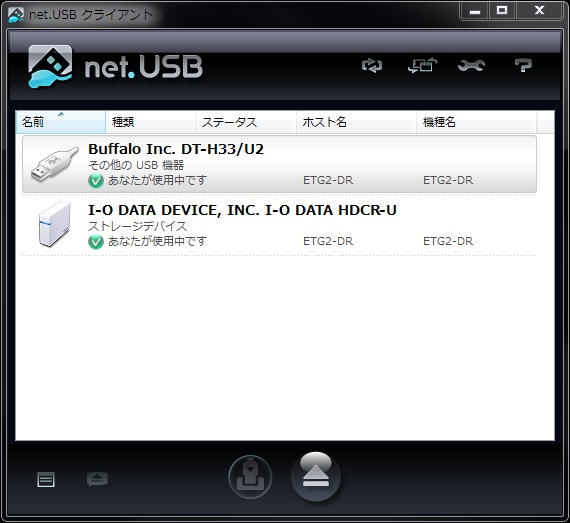Screen dimensions: 570x523
Task: Switch to list view icon at bottom left
Action: click(x=46, y=479)
